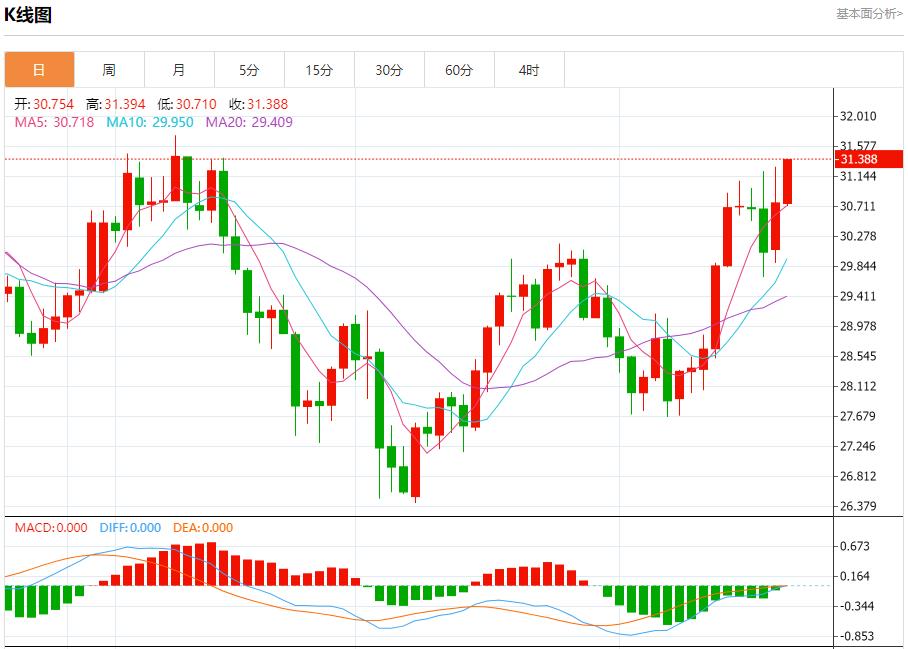The width and height of the screenshot is (908, 649).
Task: Click the 32.010 price axis label
Action: tap(860, 116)
